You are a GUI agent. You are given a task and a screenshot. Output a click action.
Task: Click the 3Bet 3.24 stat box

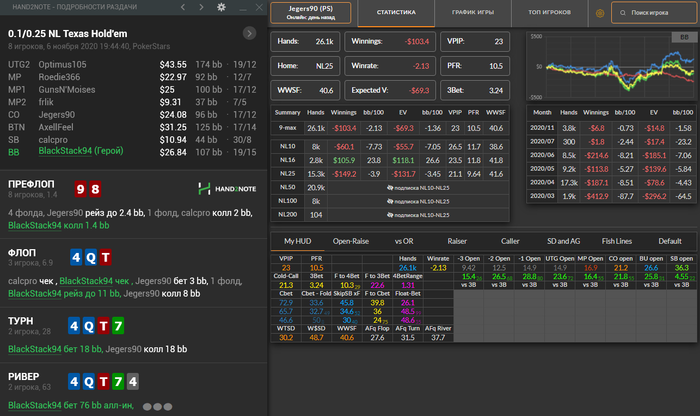[x=475, y=91]
